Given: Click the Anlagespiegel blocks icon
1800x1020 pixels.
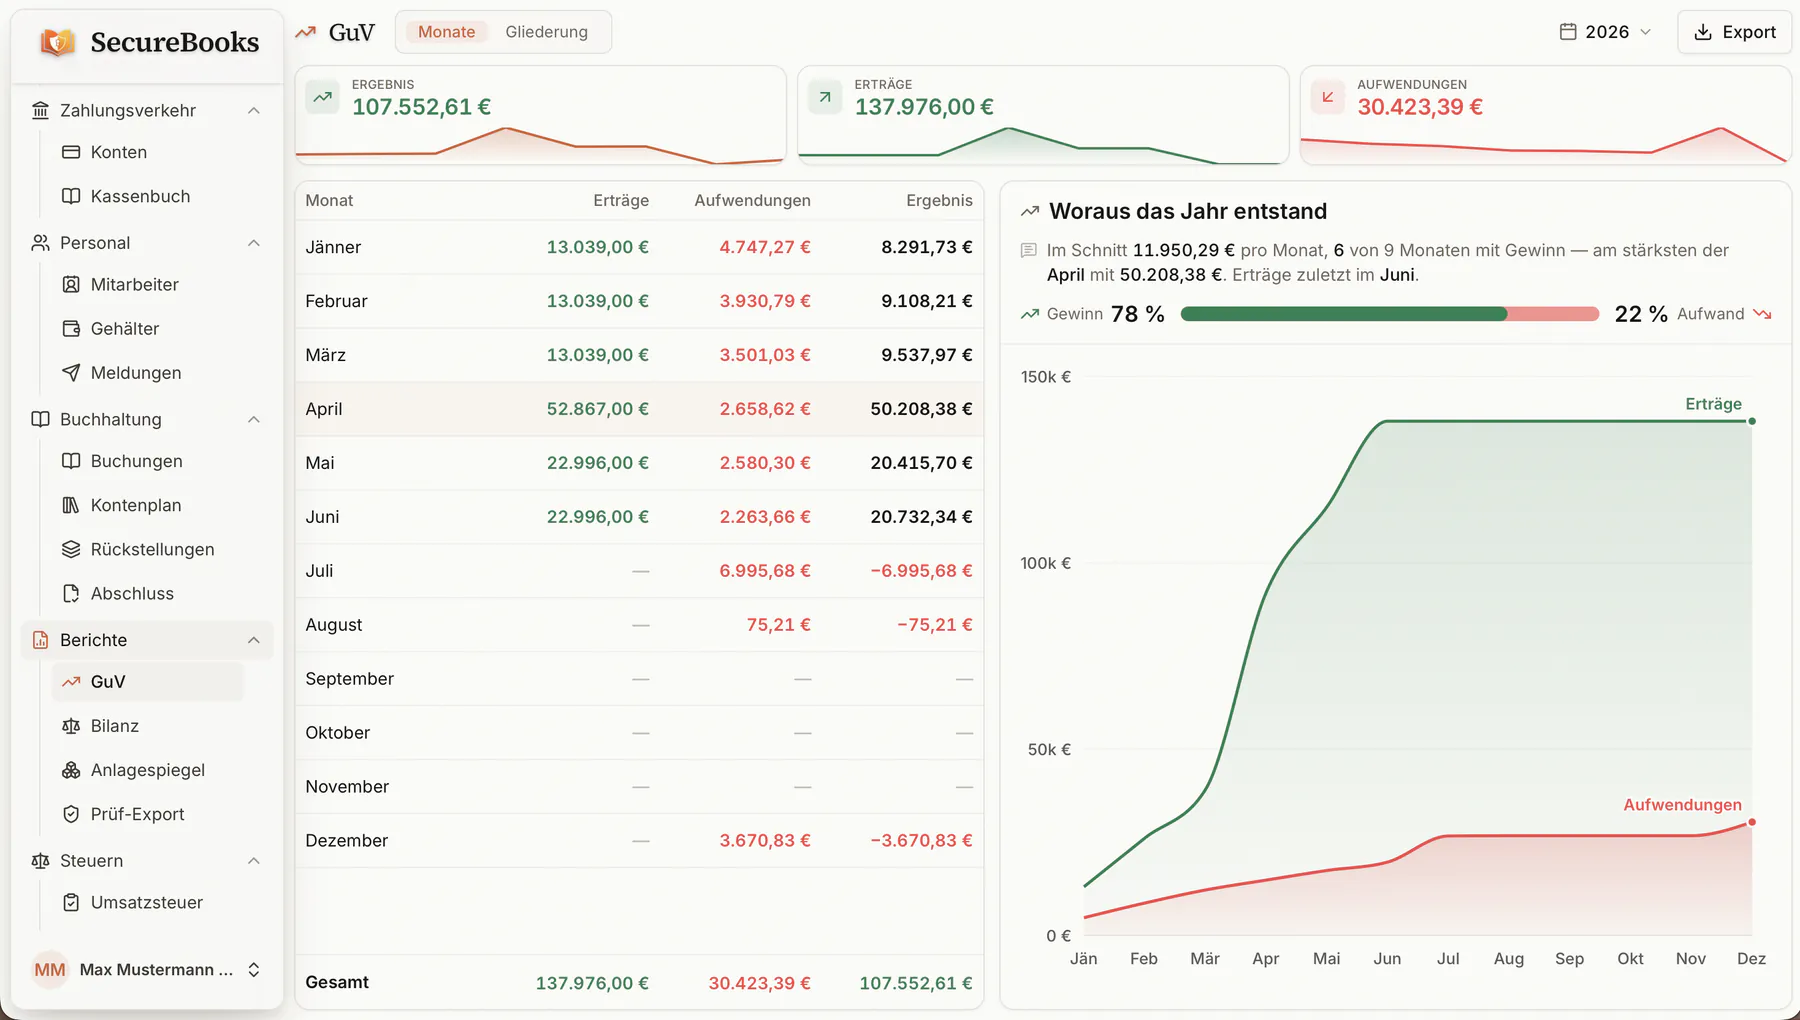Looking at the screenshot, I should (71, 770).
